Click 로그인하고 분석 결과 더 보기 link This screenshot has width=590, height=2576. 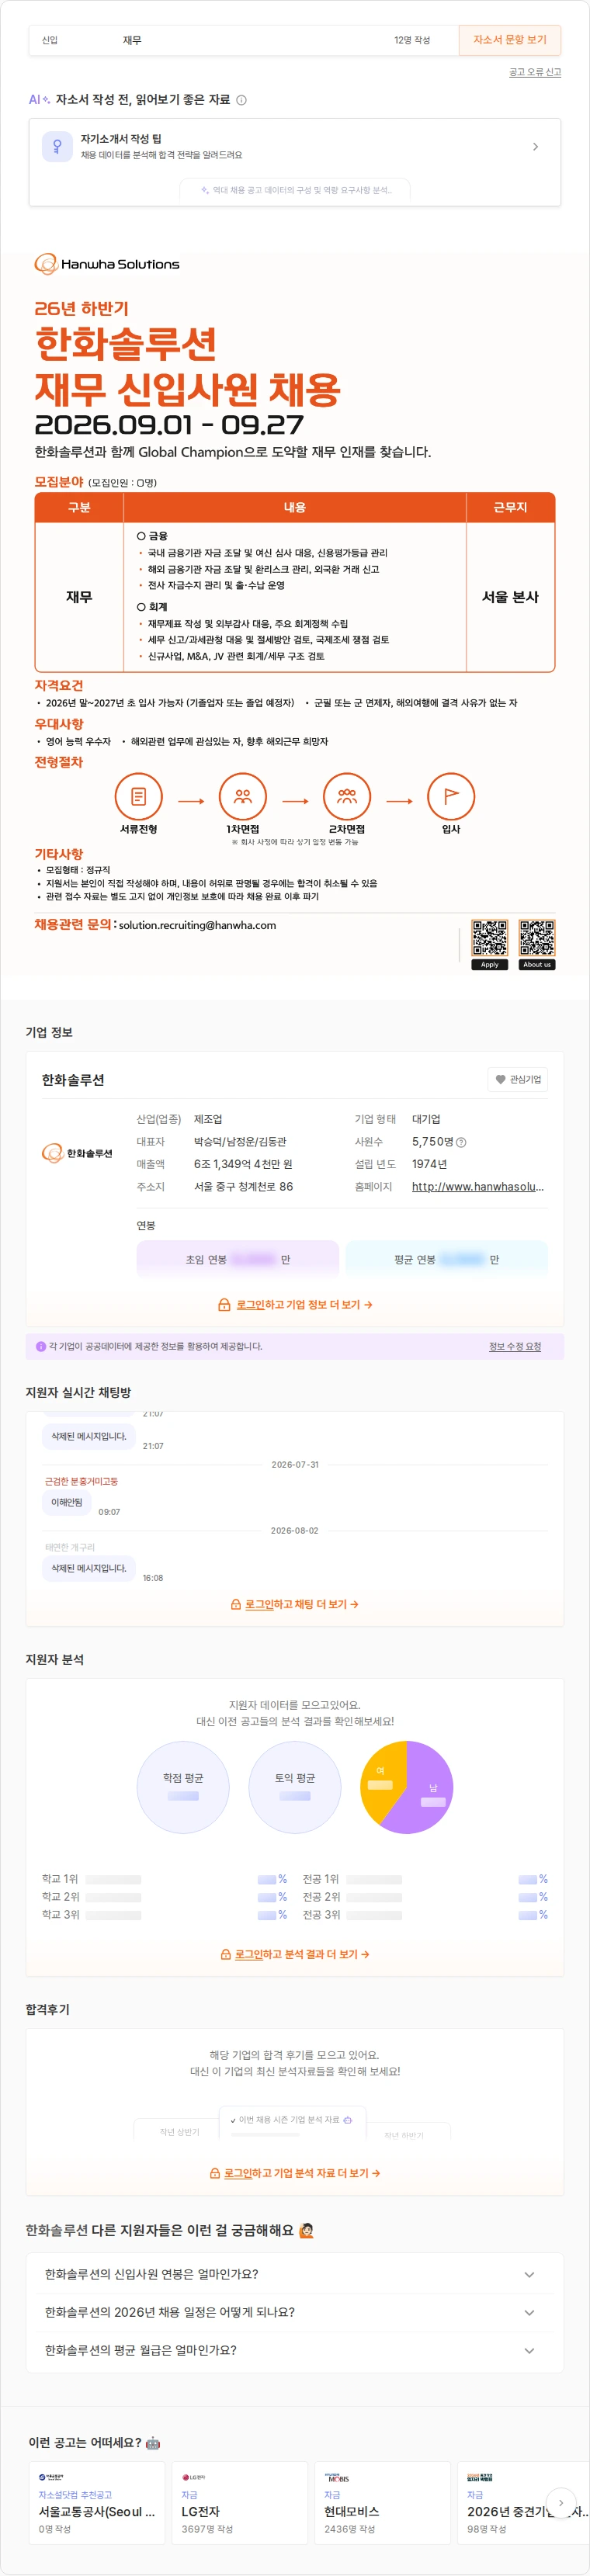[x=302, y=1954]
